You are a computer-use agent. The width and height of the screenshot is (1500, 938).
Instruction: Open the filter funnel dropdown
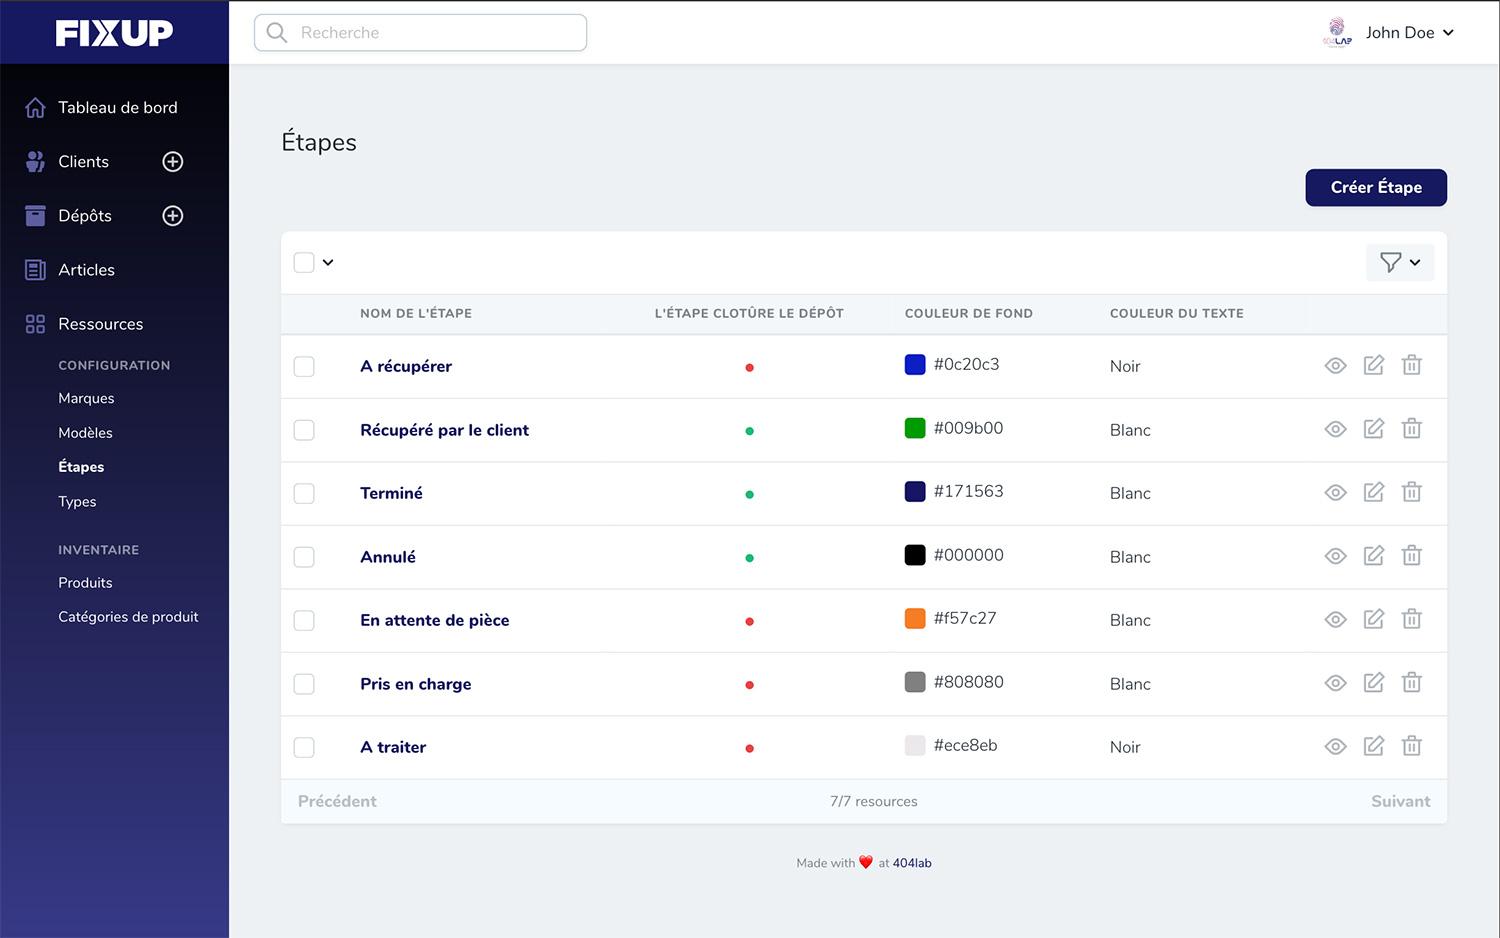1400,262
